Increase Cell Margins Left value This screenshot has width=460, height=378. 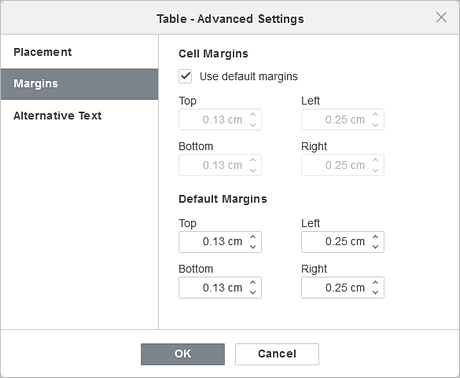pyautogui.click(x=375, y=114)
